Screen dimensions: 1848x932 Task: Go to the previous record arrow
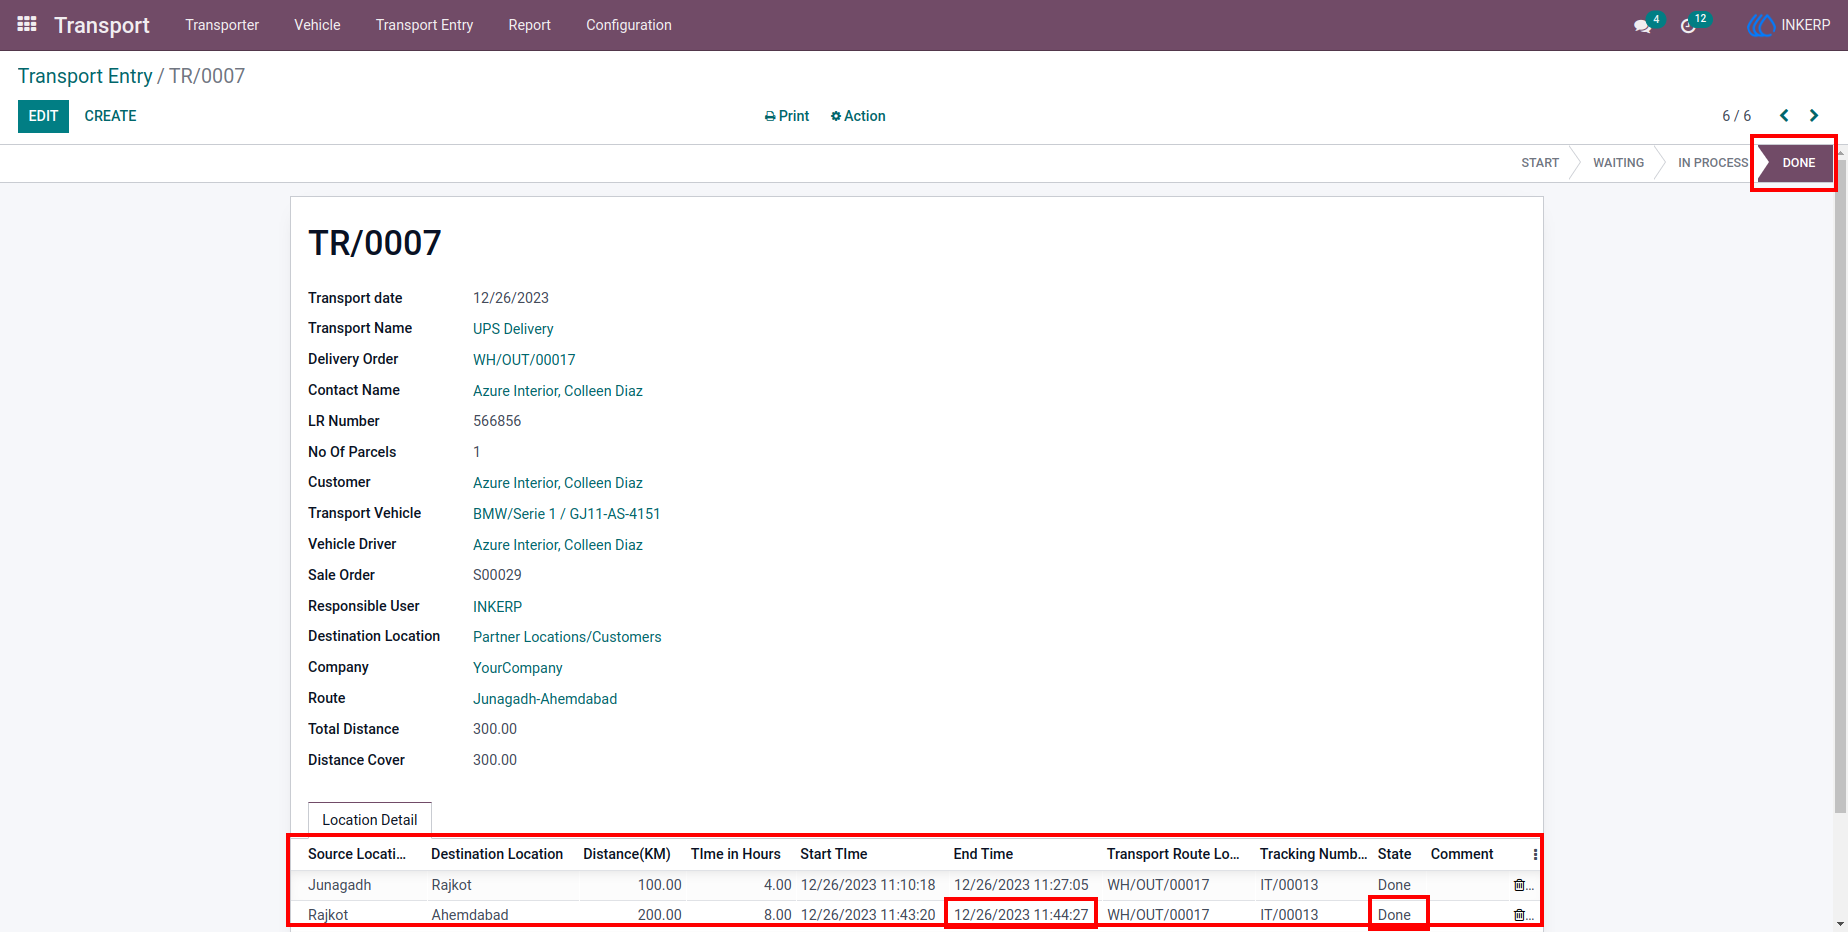[1784, 116]
